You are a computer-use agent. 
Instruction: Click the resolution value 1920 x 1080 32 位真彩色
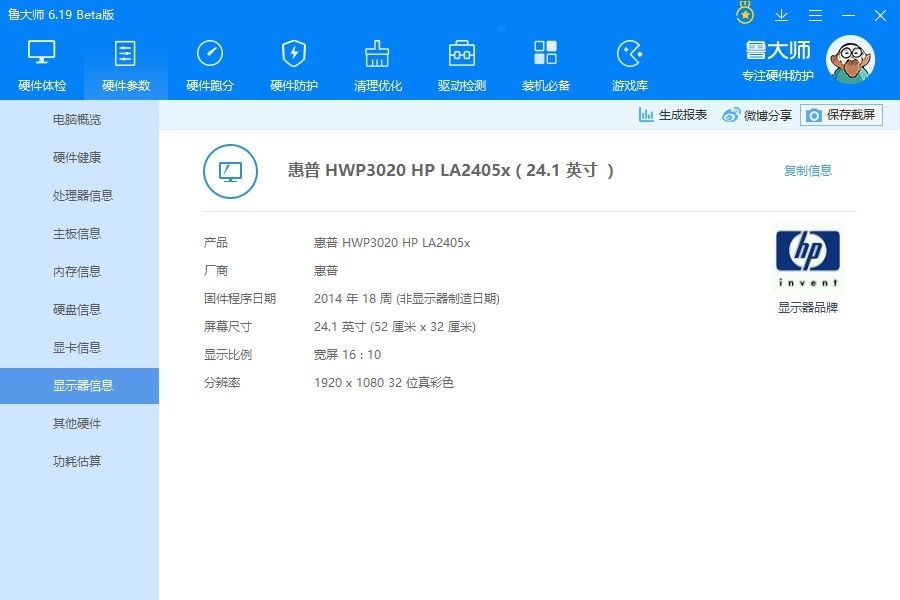384,382
